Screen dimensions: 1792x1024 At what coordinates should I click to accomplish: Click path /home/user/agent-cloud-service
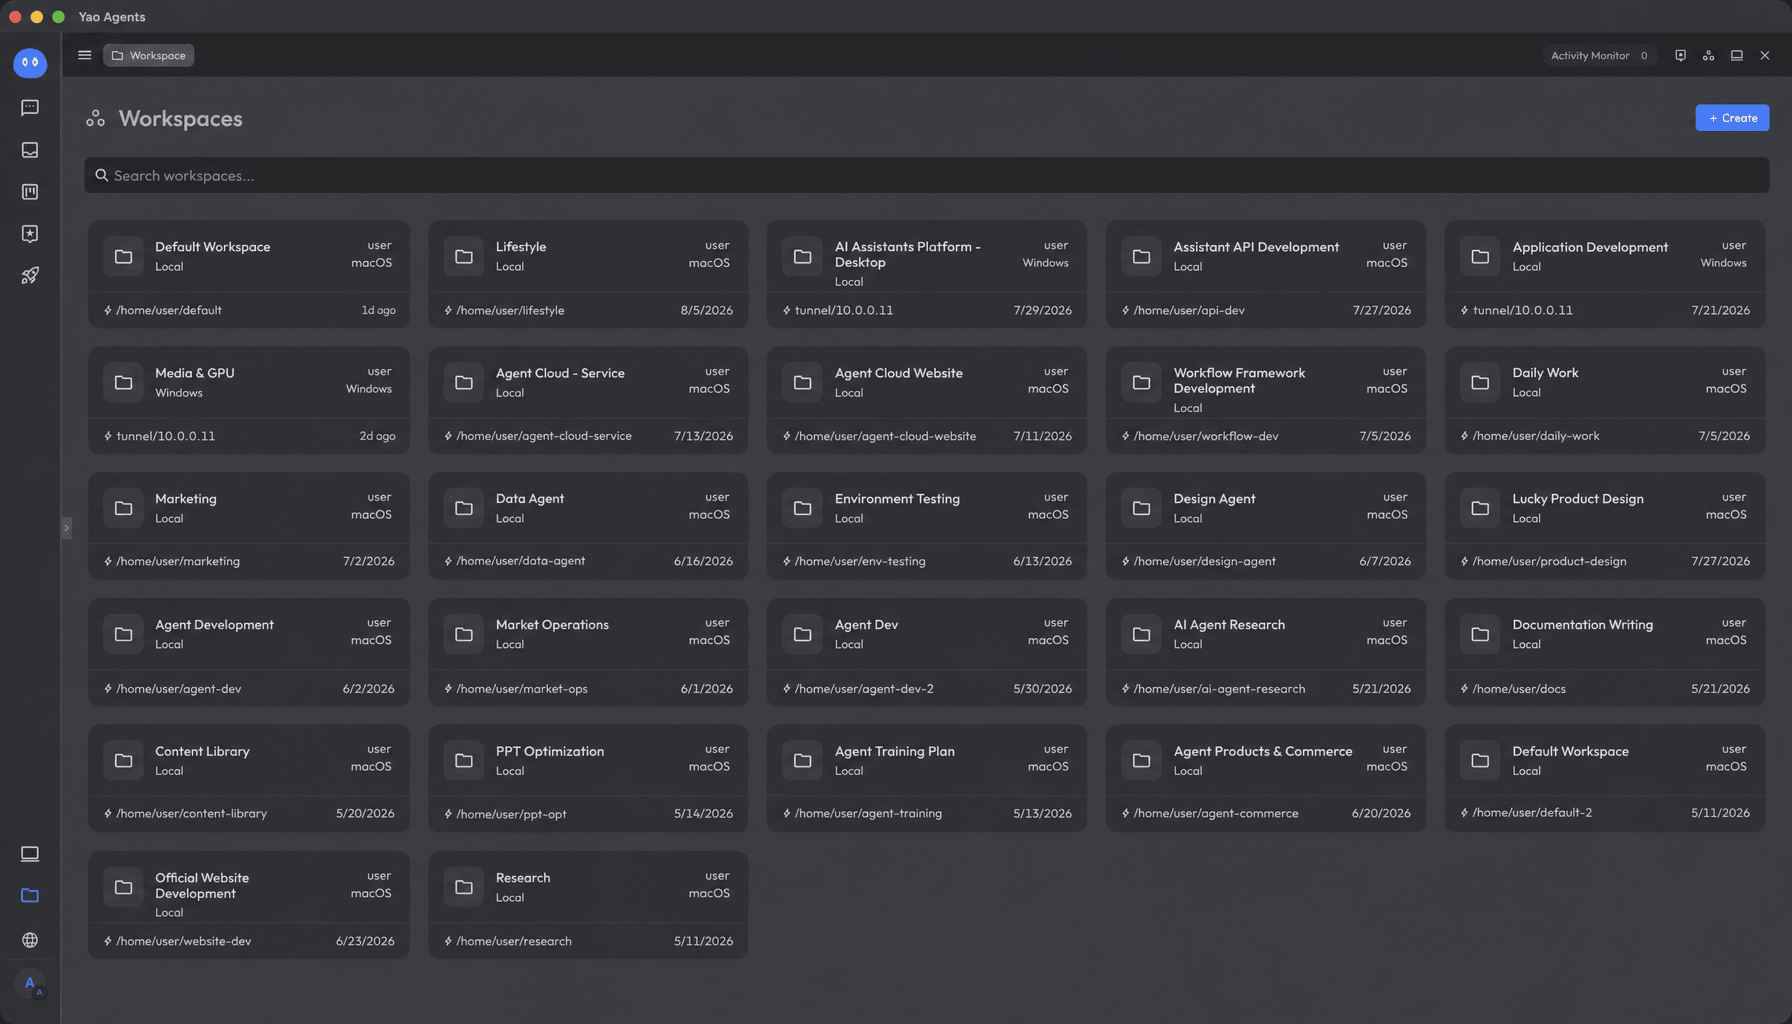(544, 436)
